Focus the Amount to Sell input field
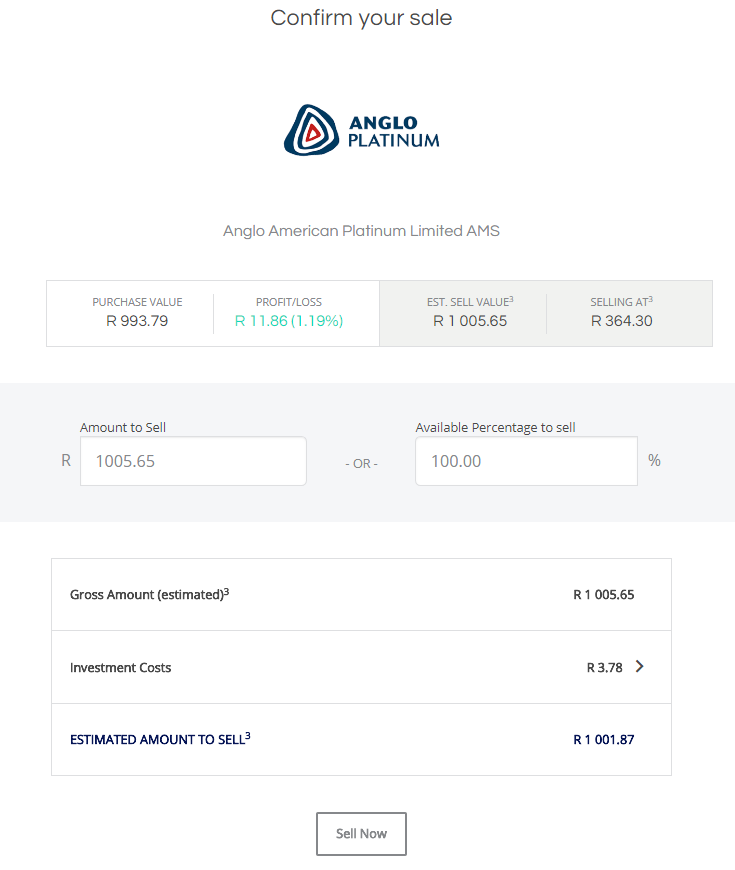The image size is (735, 870). (193, 461)
